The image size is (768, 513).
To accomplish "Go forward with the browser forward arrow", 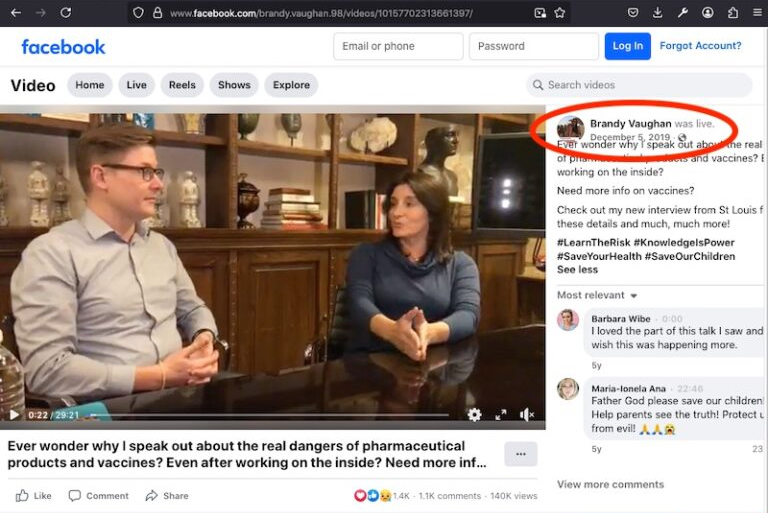I will 41,13.
